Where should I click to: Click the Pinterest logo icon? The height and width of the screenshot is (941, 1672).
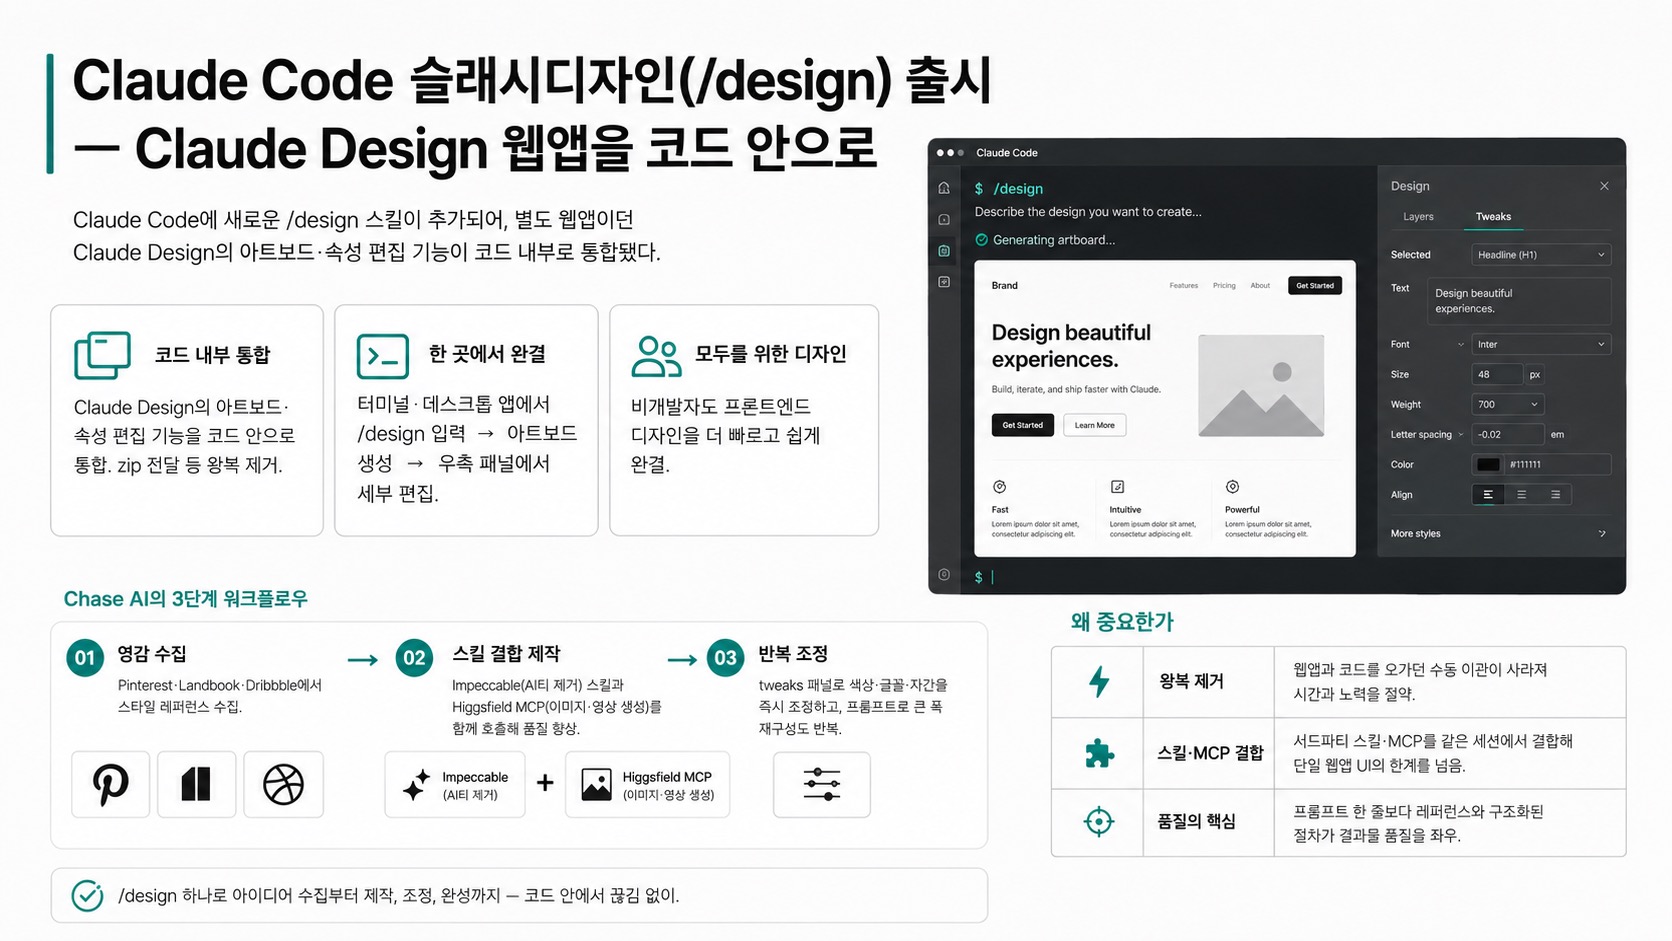tap(110, 784)
